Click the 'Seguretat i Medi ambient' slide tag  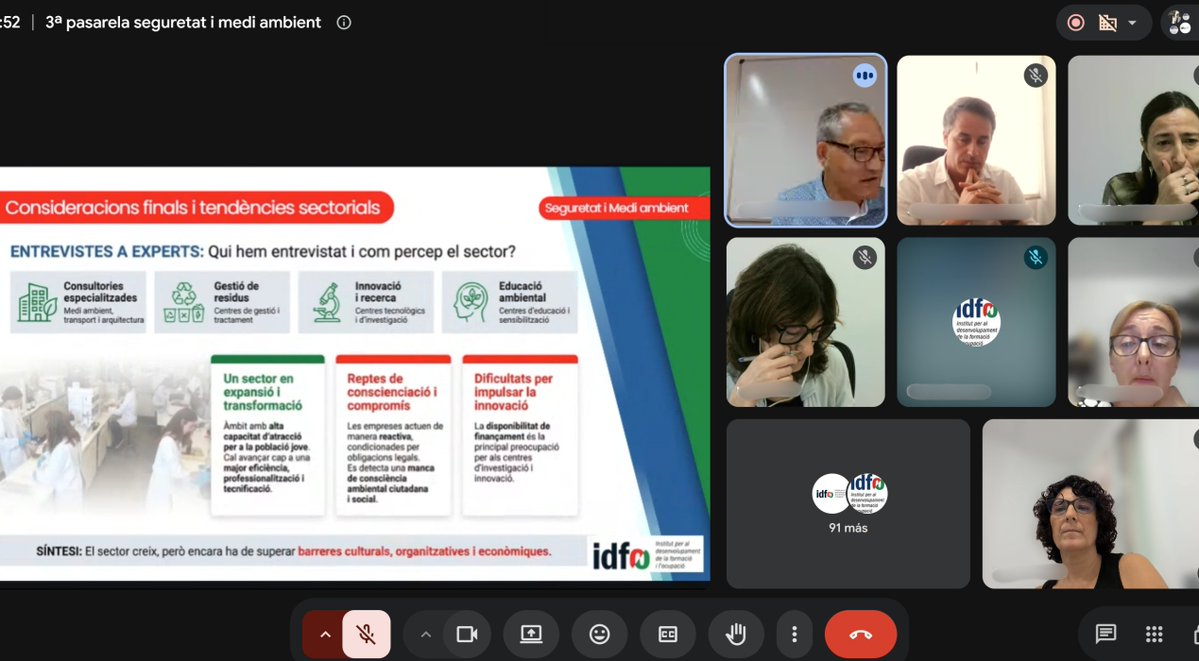[x=623, y=208]
